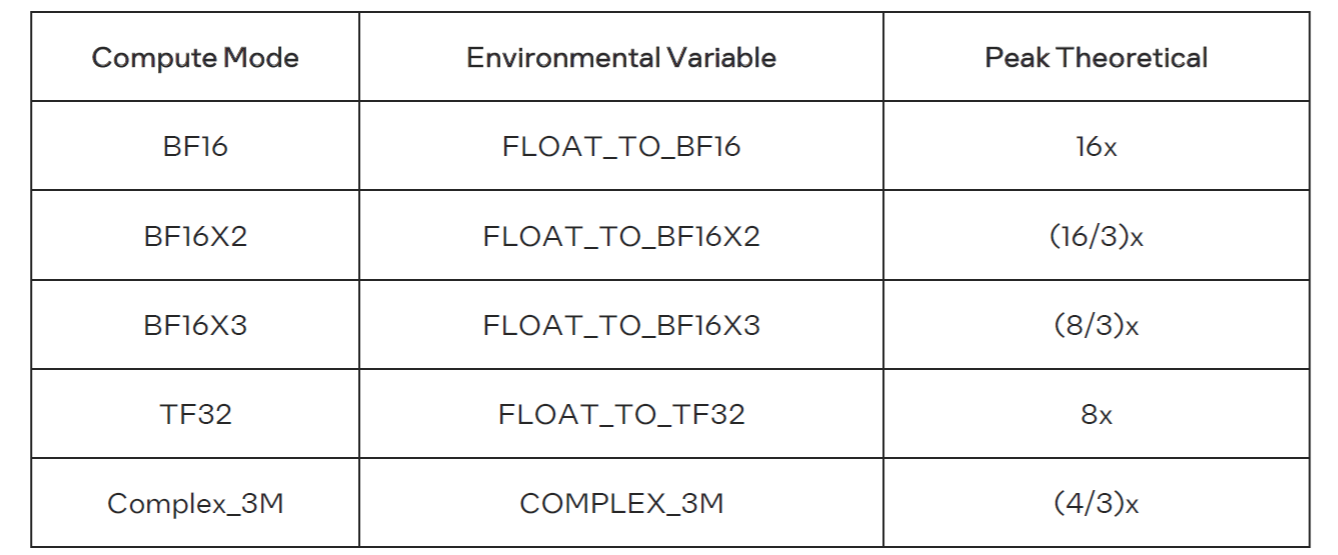Select the FLOAT_TO_BF16X2 variable cell
Image resolution: width=1338 pixels, height=555 pixels.
[621, 236]
